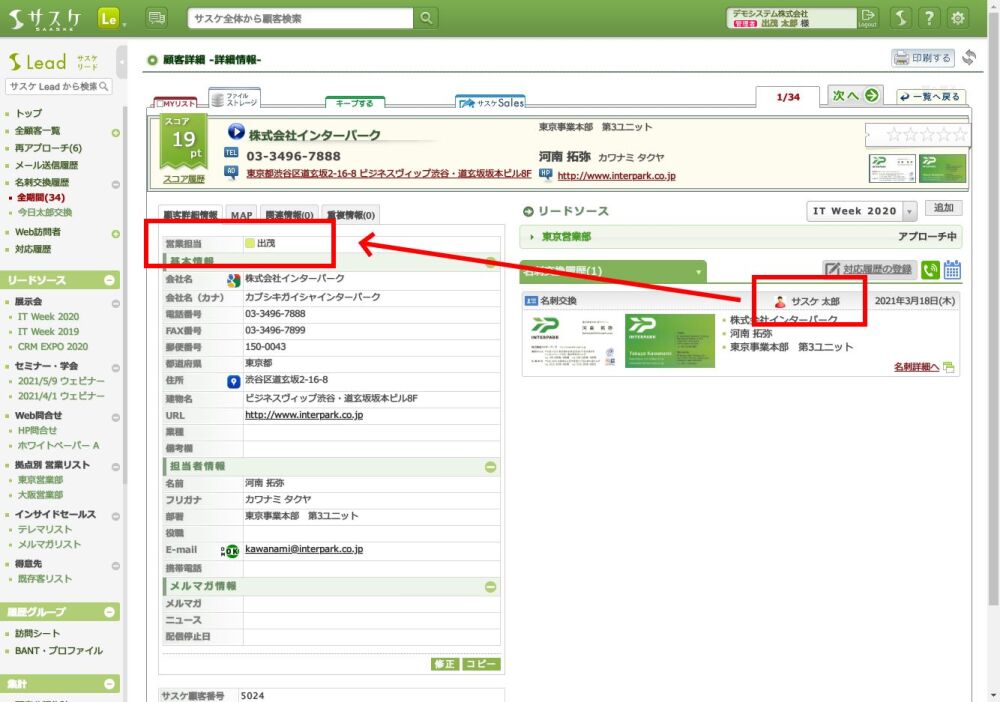Switch to the 関連情報(0) tab
This screenshot has height=702, width=1000.
(x=290, y=215)
